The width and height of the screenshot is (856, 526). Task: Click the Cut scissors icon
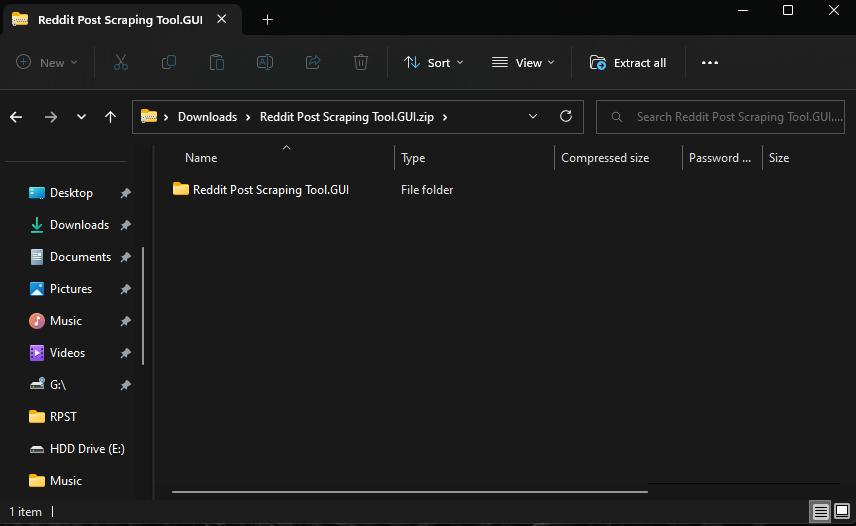click(x=121, y=63)
